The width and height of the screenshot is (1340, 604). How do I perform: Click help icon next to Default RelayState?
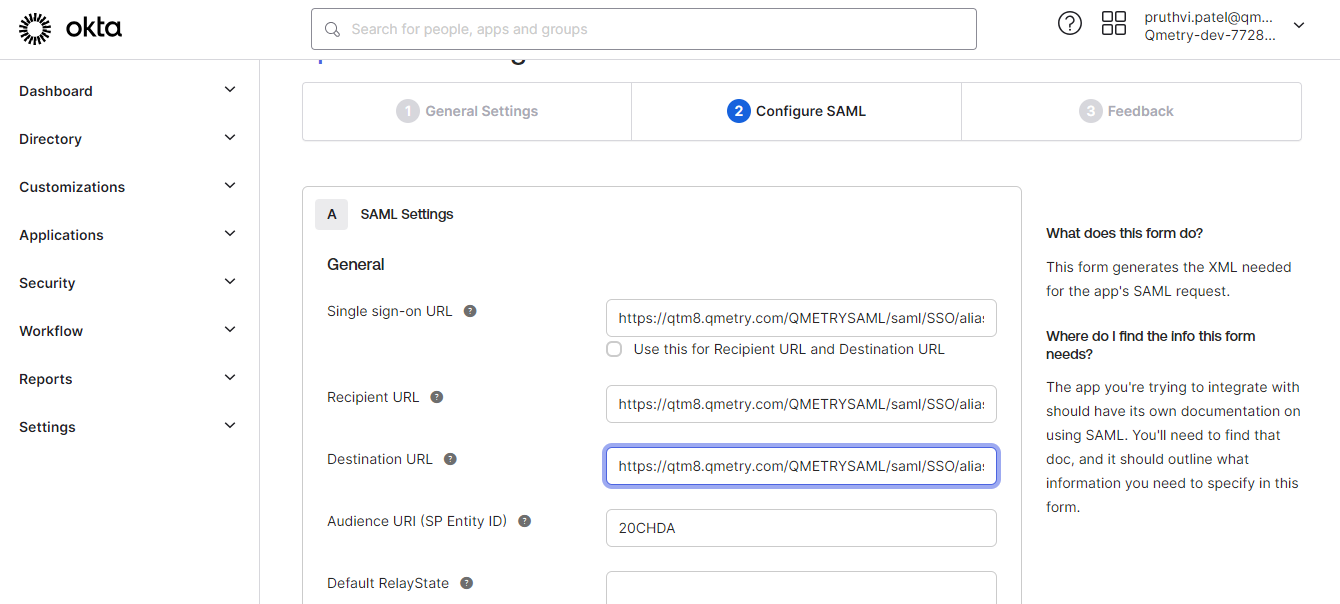click(x=466, y=583)
